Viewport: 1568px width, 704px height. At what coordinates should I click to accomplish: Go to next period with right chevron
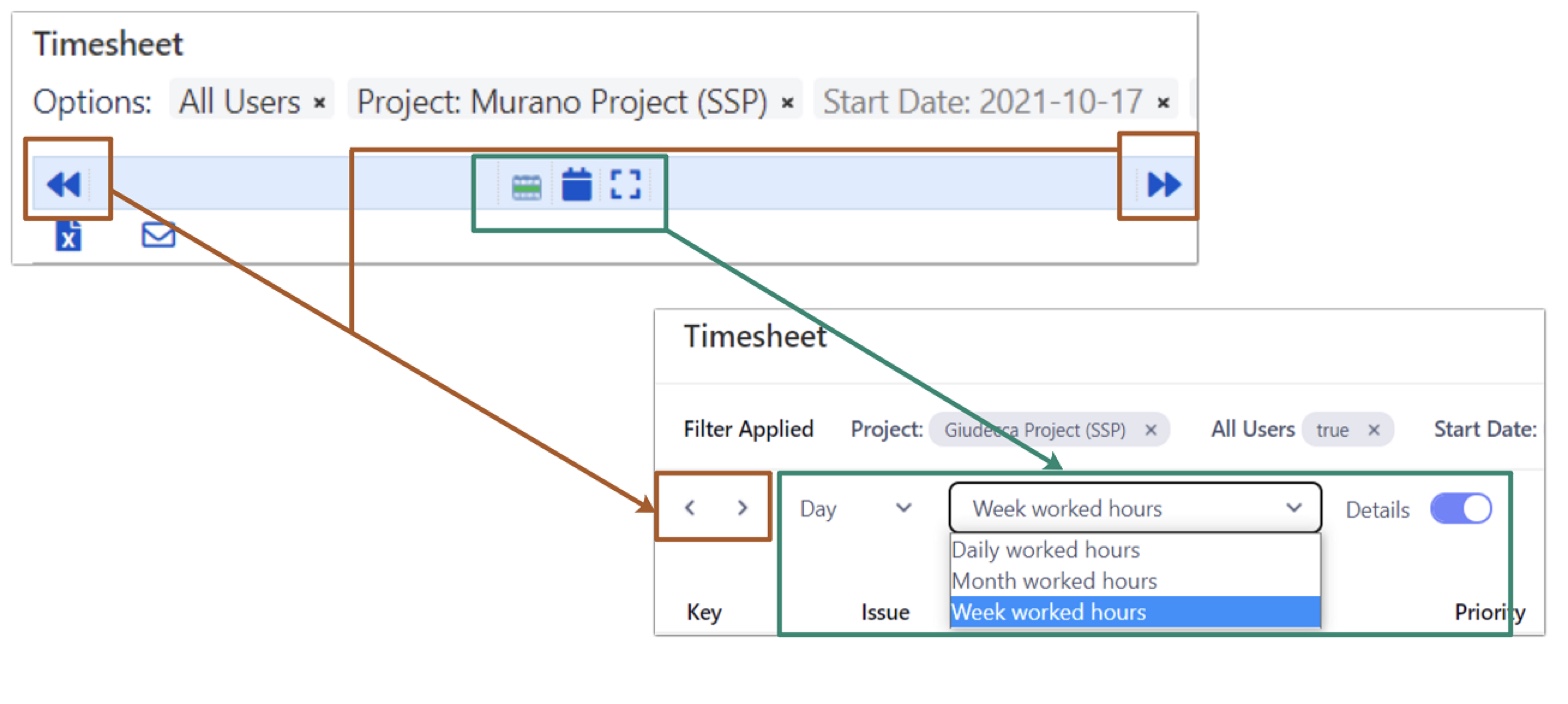742,508
